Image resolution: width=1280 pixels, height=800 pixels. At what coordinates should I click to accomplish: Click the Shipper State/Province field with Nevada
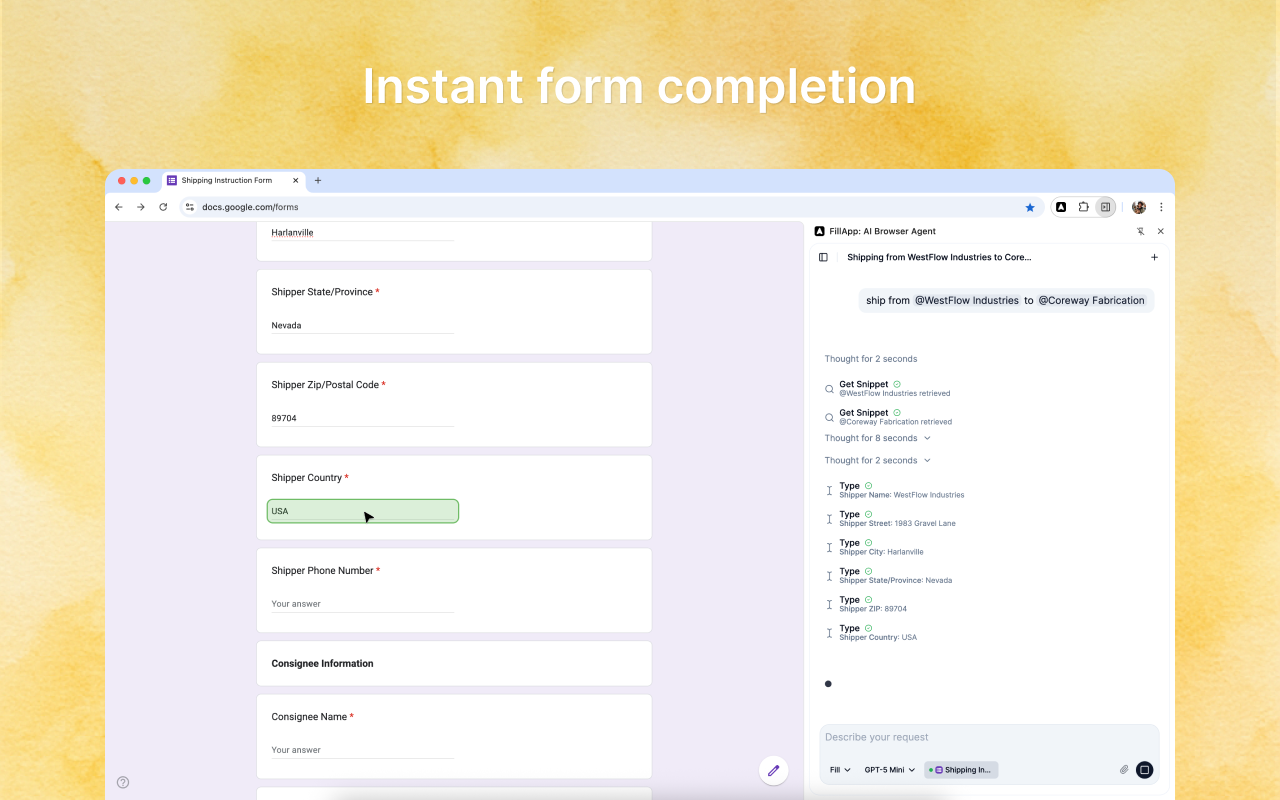pyautogui.click(x=362, y=325)
